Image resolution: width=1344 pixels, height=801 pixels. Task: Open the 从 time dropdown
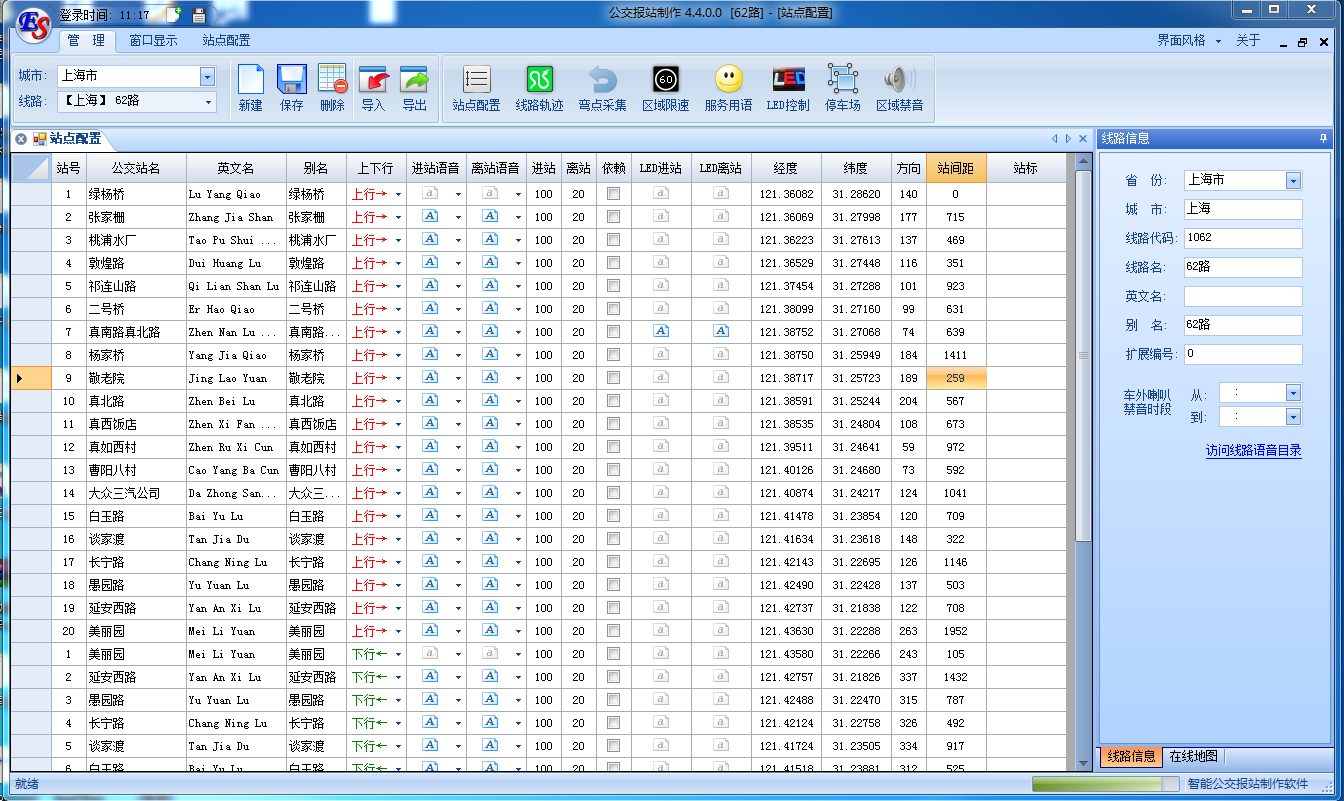[1293, 393]
